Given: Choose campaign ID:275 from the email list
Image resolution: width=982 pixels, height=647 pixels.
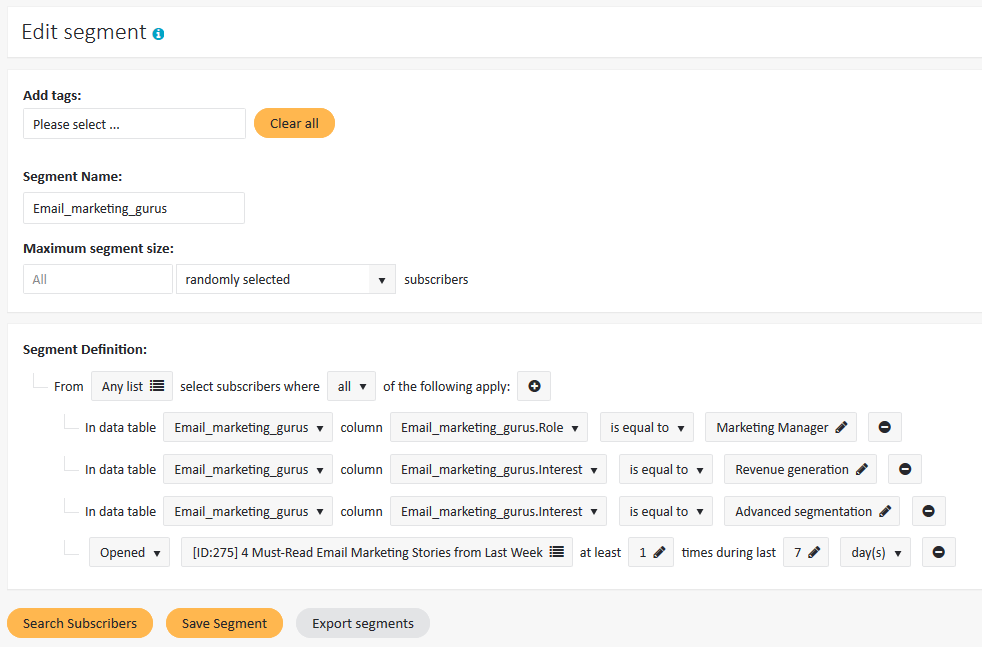Looking at the screenshot, I should pos(376,552).
